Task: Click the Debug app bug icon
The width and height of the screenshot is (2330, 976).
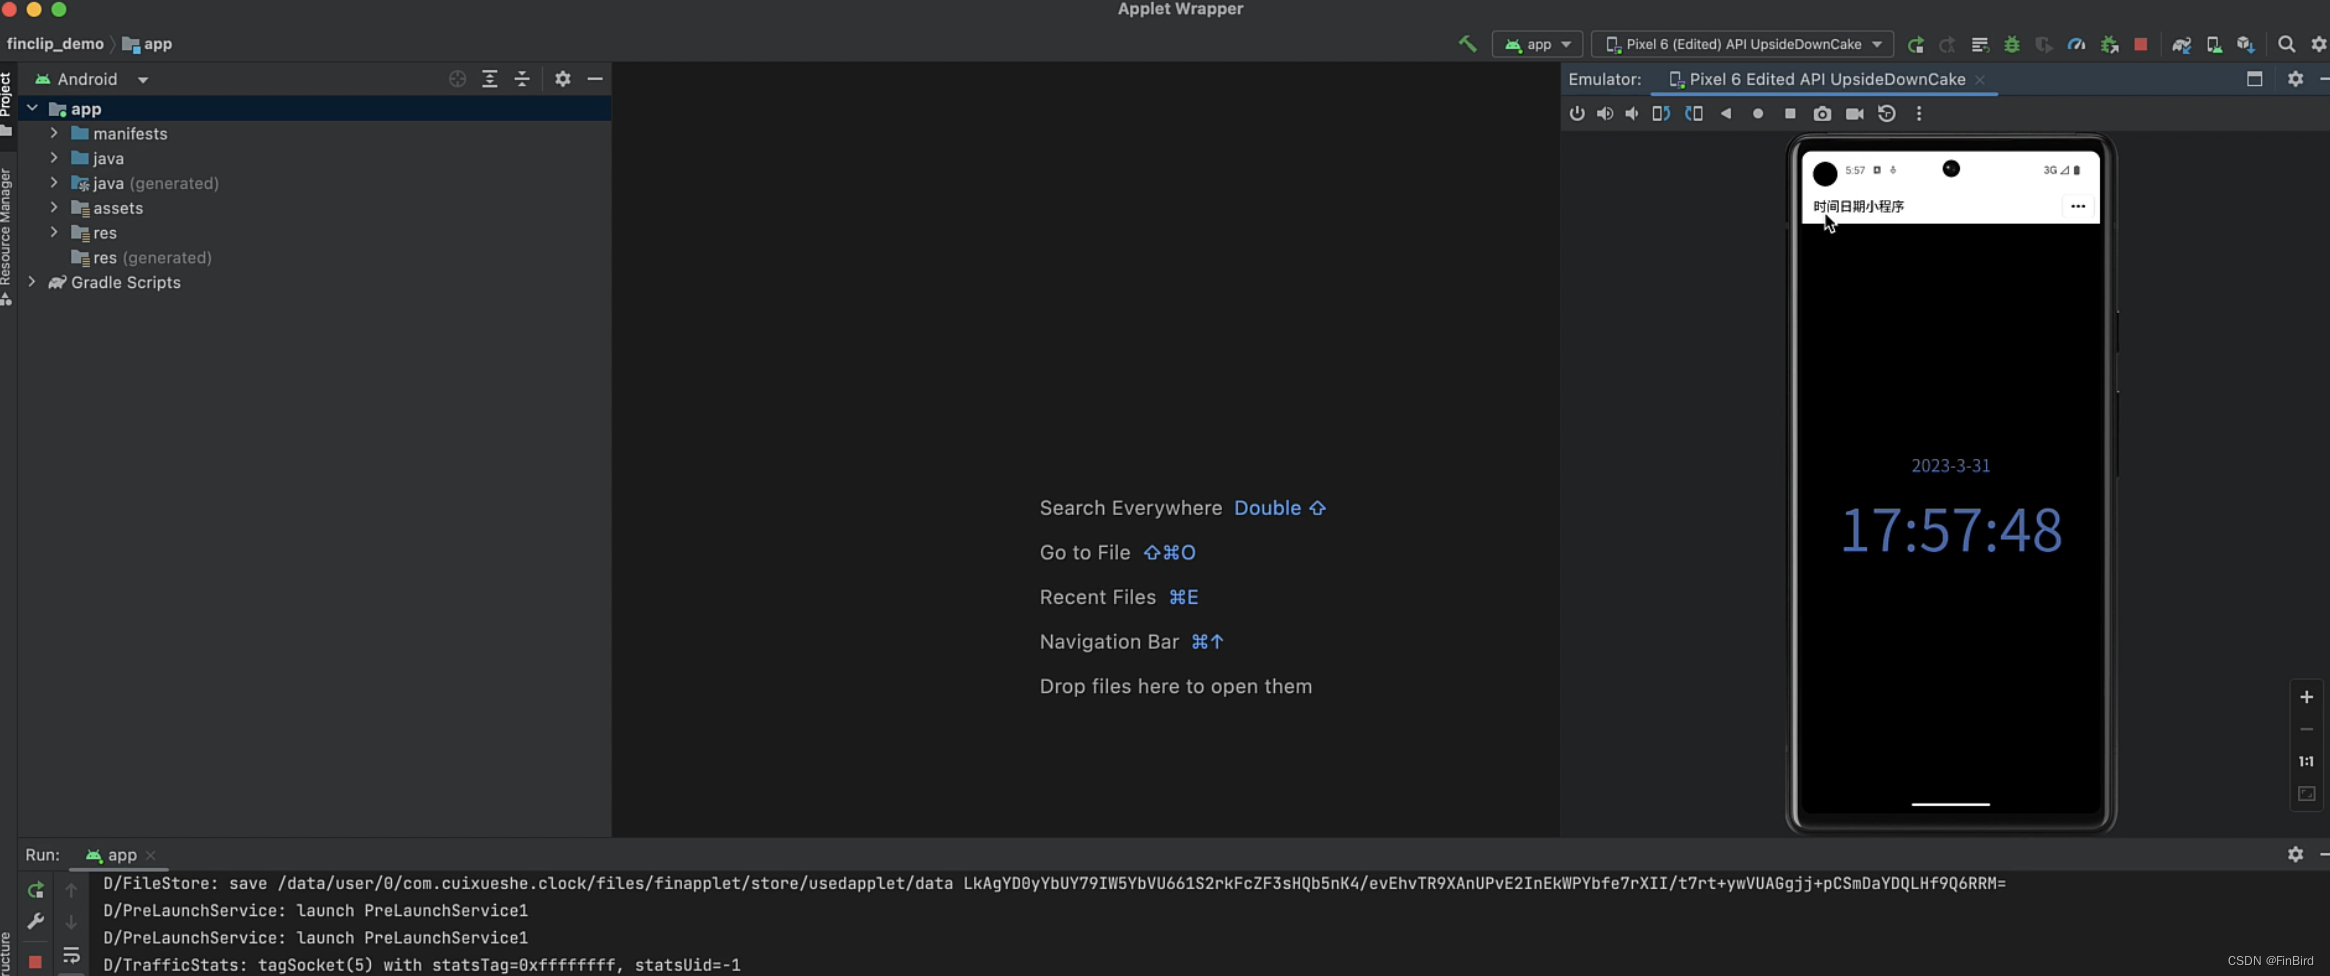Action: coord(2011,44)
